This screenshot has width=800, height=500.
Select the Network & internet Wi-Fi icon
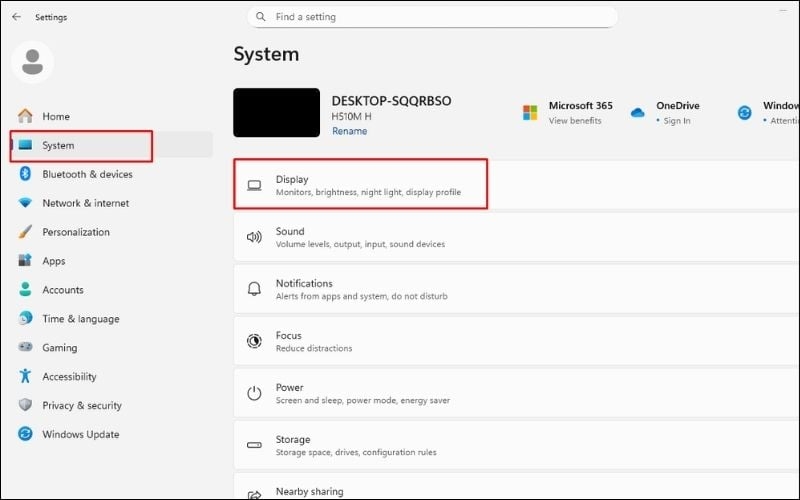[x=25, y=203]
